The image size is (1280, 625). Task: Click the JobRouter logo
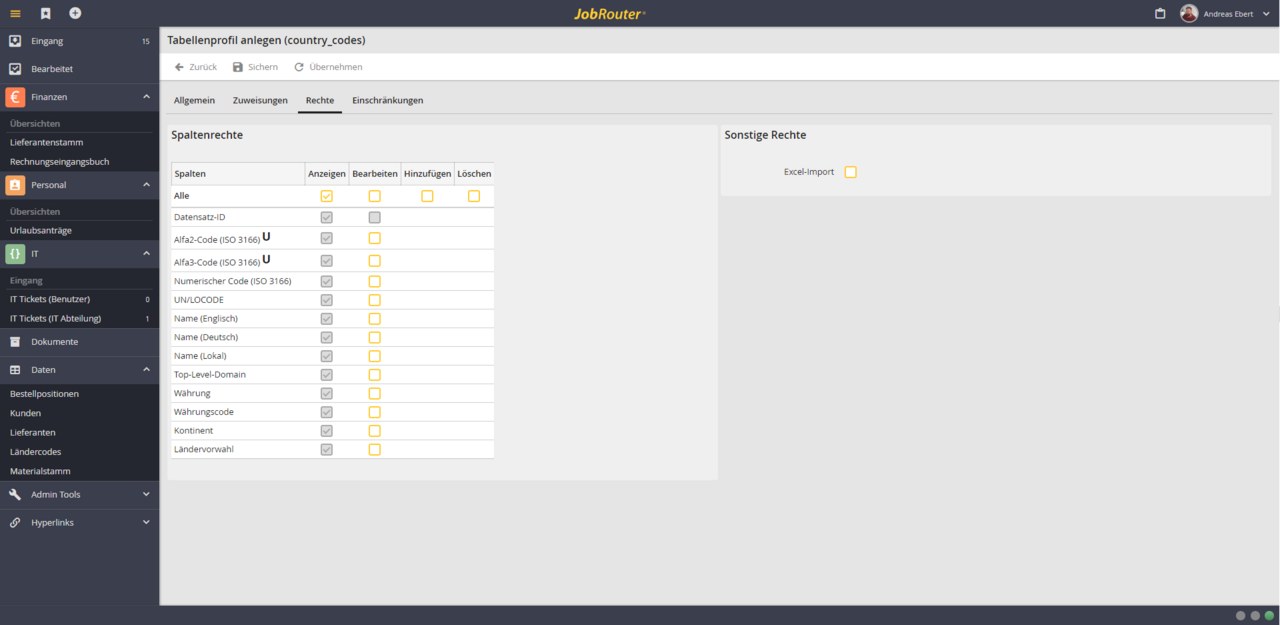[x=610, y=14]
